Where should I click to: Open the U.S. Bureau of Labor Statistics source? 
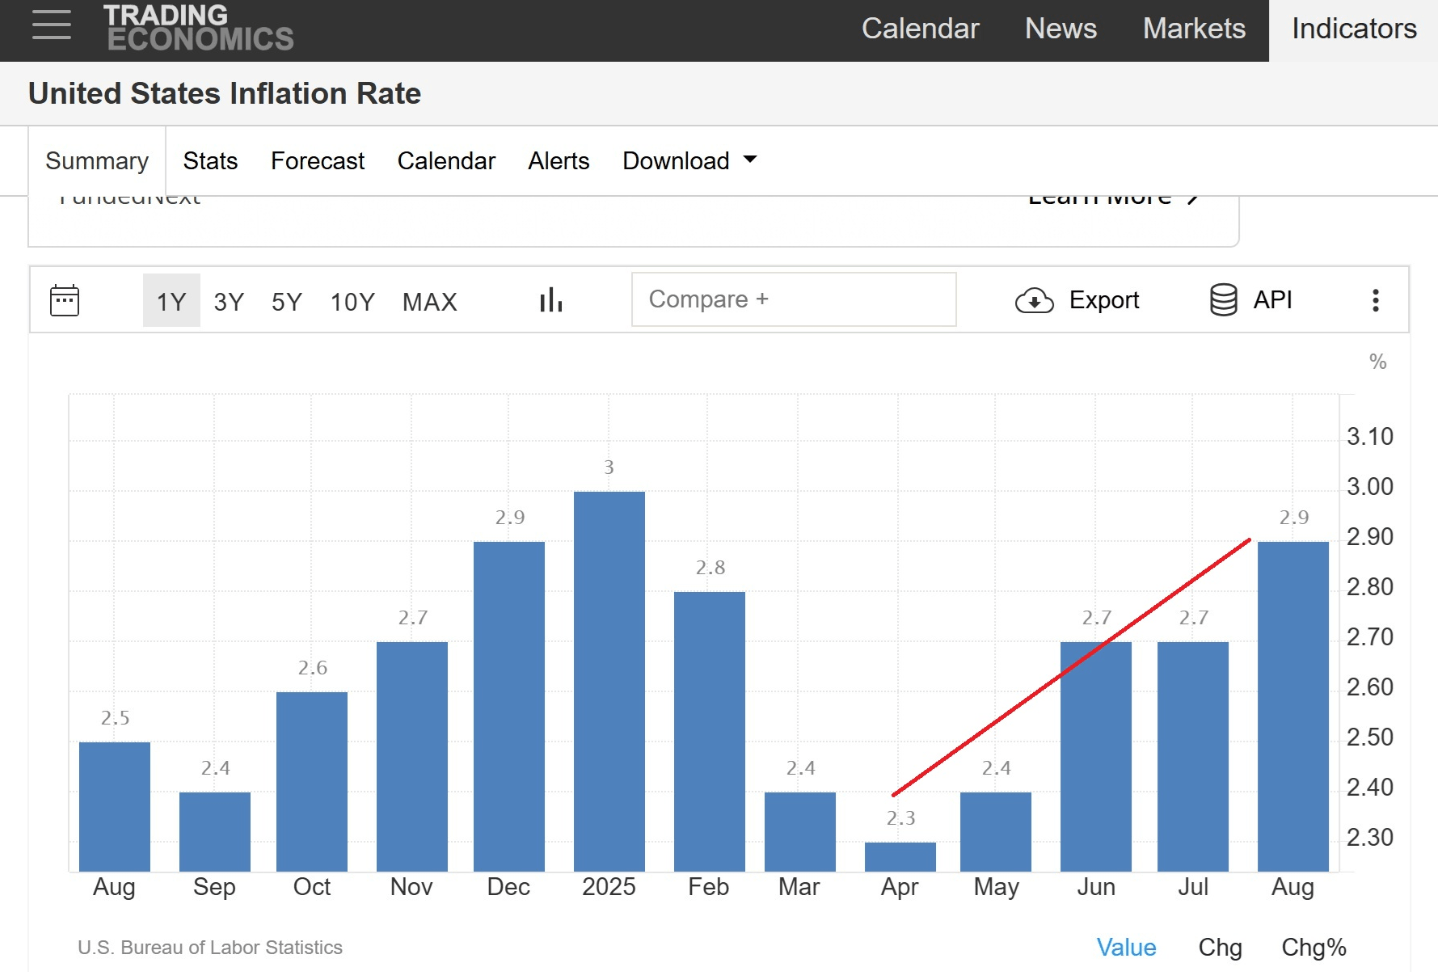coord(210,947)
